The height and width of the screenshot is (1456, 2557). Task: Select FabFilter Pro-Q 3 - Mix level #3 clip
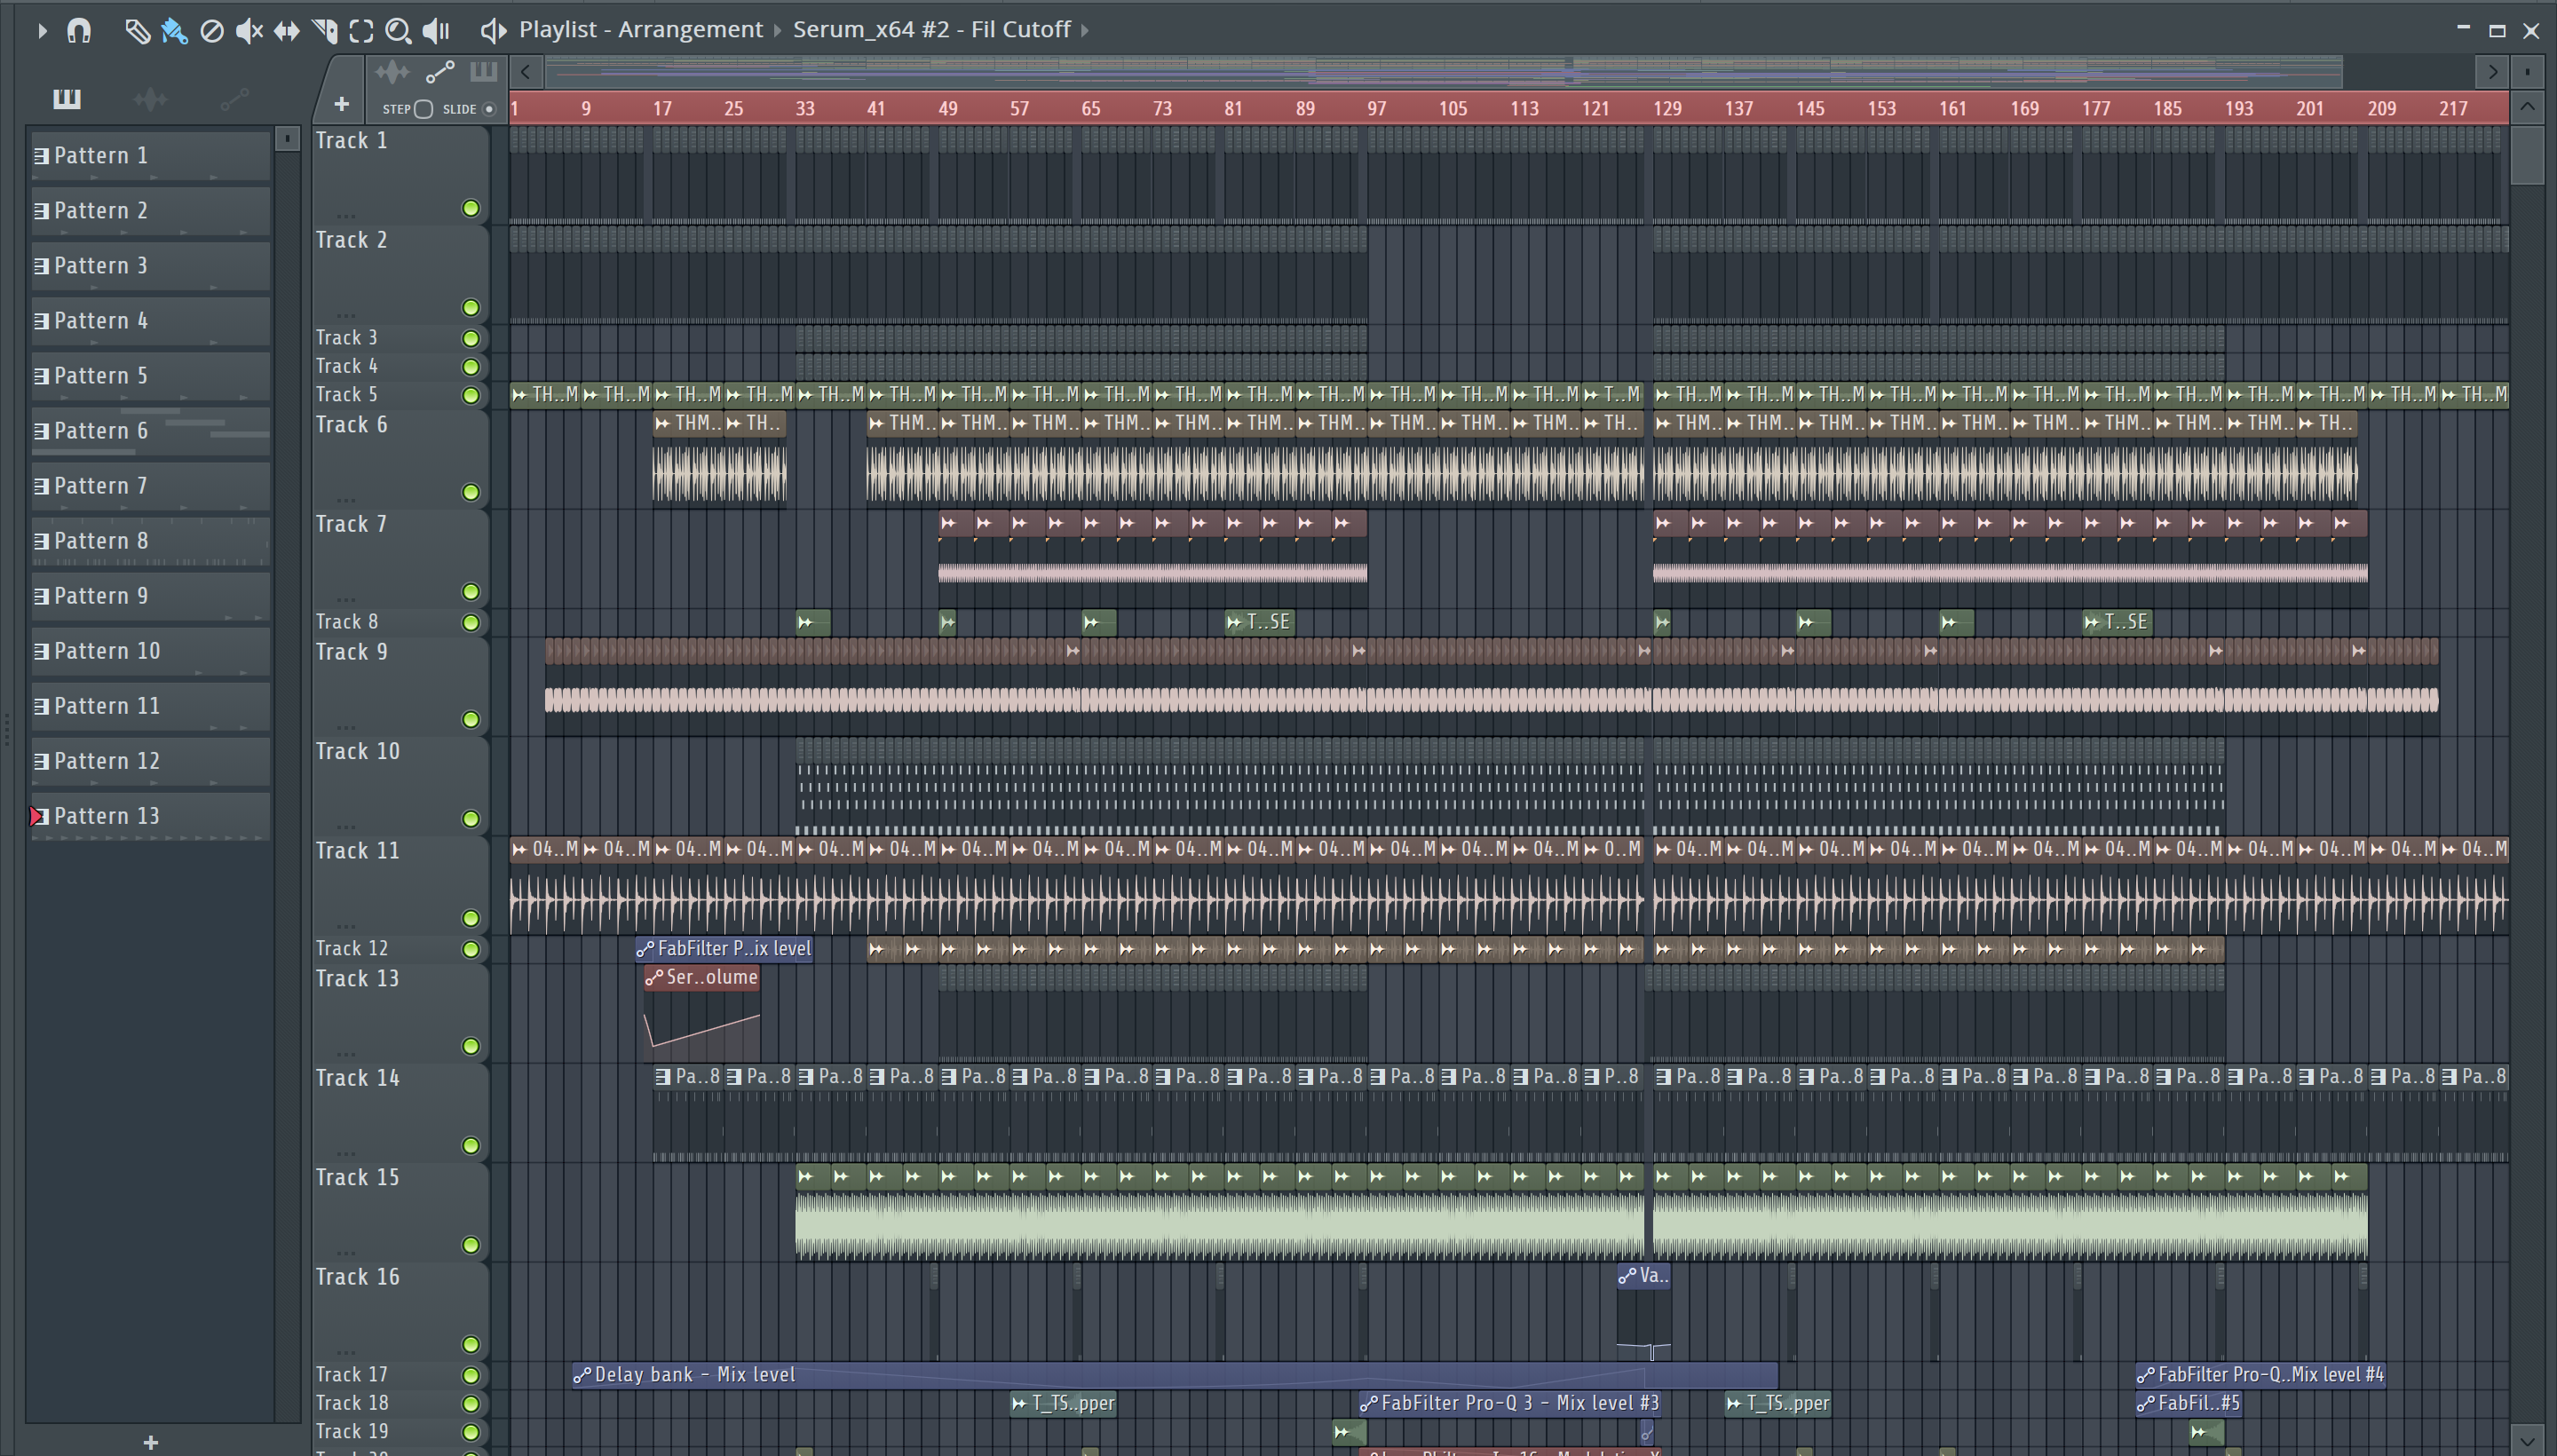pos(1510,1403)
